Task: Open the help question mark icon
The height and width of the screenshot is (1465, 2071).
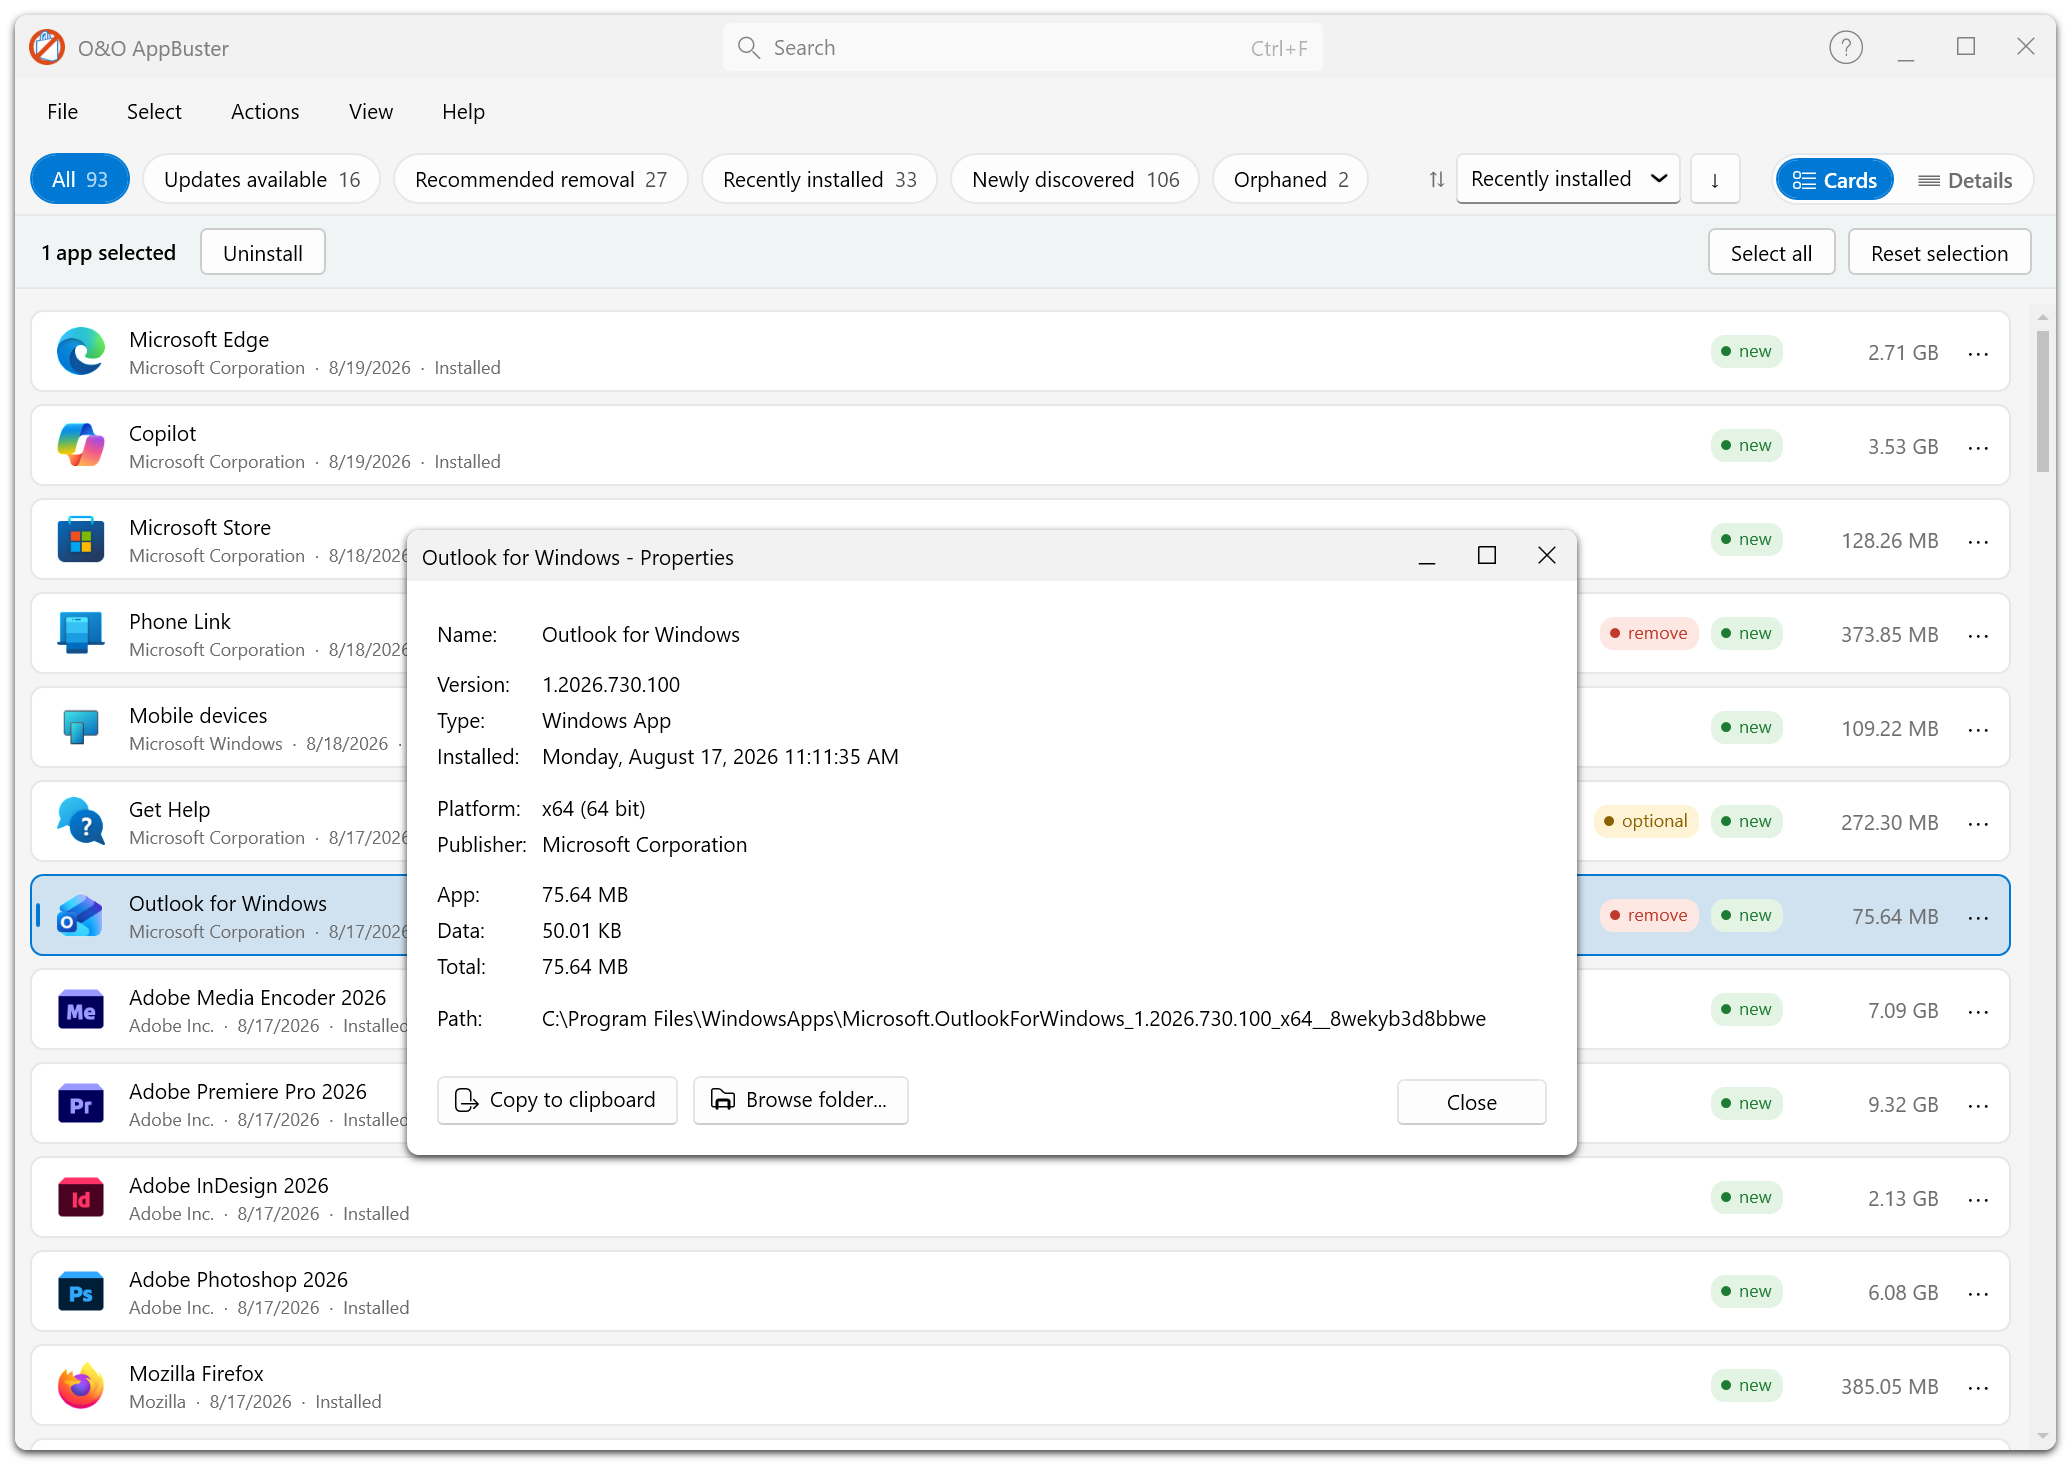Action: click(1846, 47)
